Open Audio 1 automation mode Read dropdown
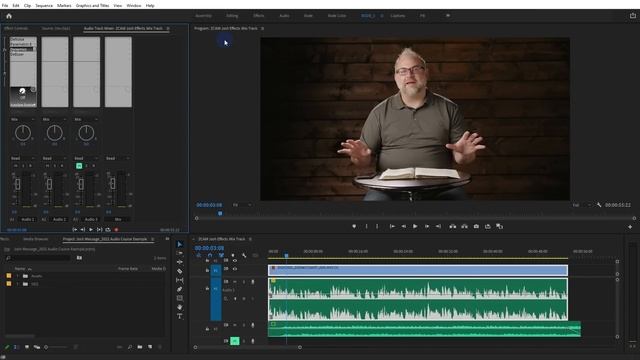This screenshot has width=640, height=360. [x=23, y=158]
